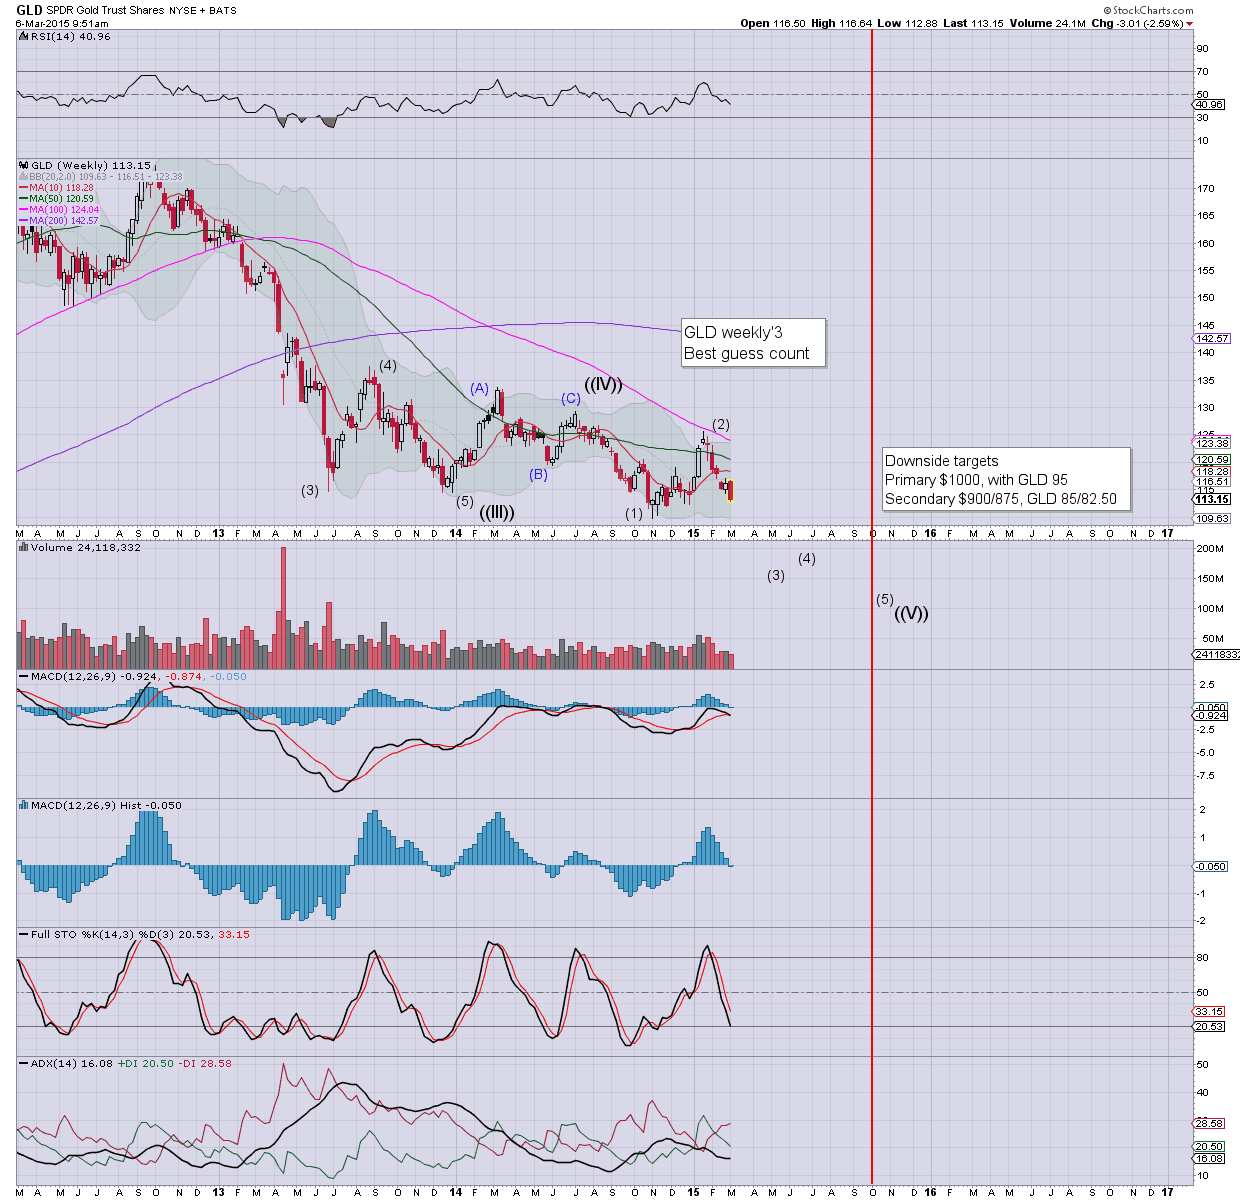Click the ((IV)) wave label
The image size is (1240, 1200).
coord(603,384)
